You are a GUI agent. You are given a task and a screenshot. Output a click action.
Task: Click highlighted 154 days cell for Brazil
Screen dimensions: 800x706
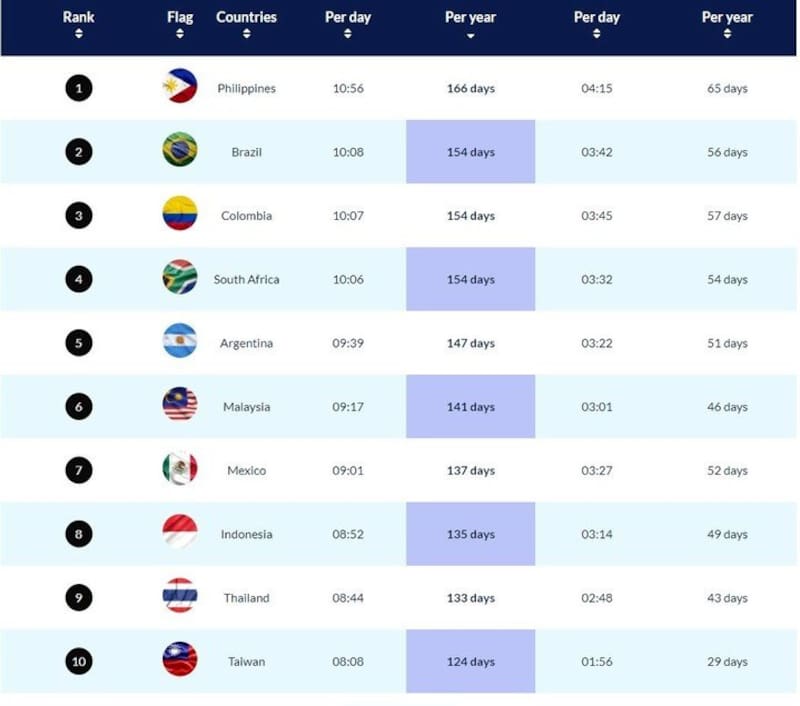(x=470, y=152)
